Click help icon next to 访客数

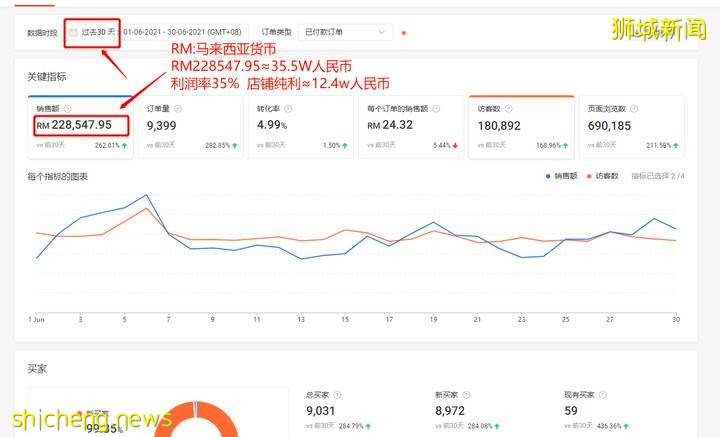(508, 109)
